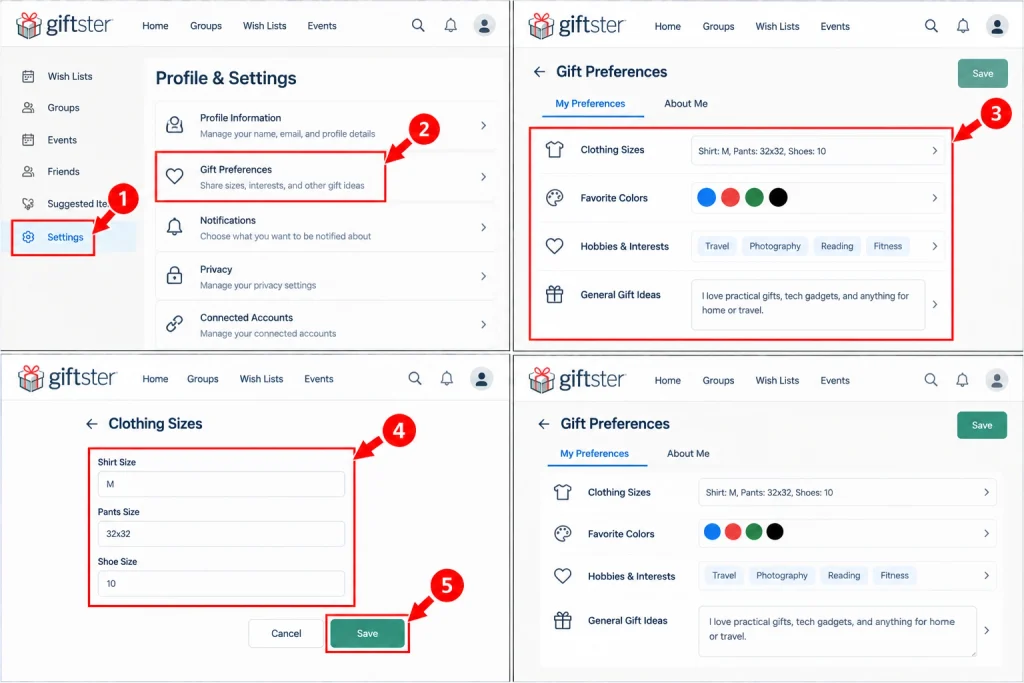Select My Preferences tab in the lower Gift Preferences panel
Viewport: 1024px width, 683px height.
coord(594,453)
